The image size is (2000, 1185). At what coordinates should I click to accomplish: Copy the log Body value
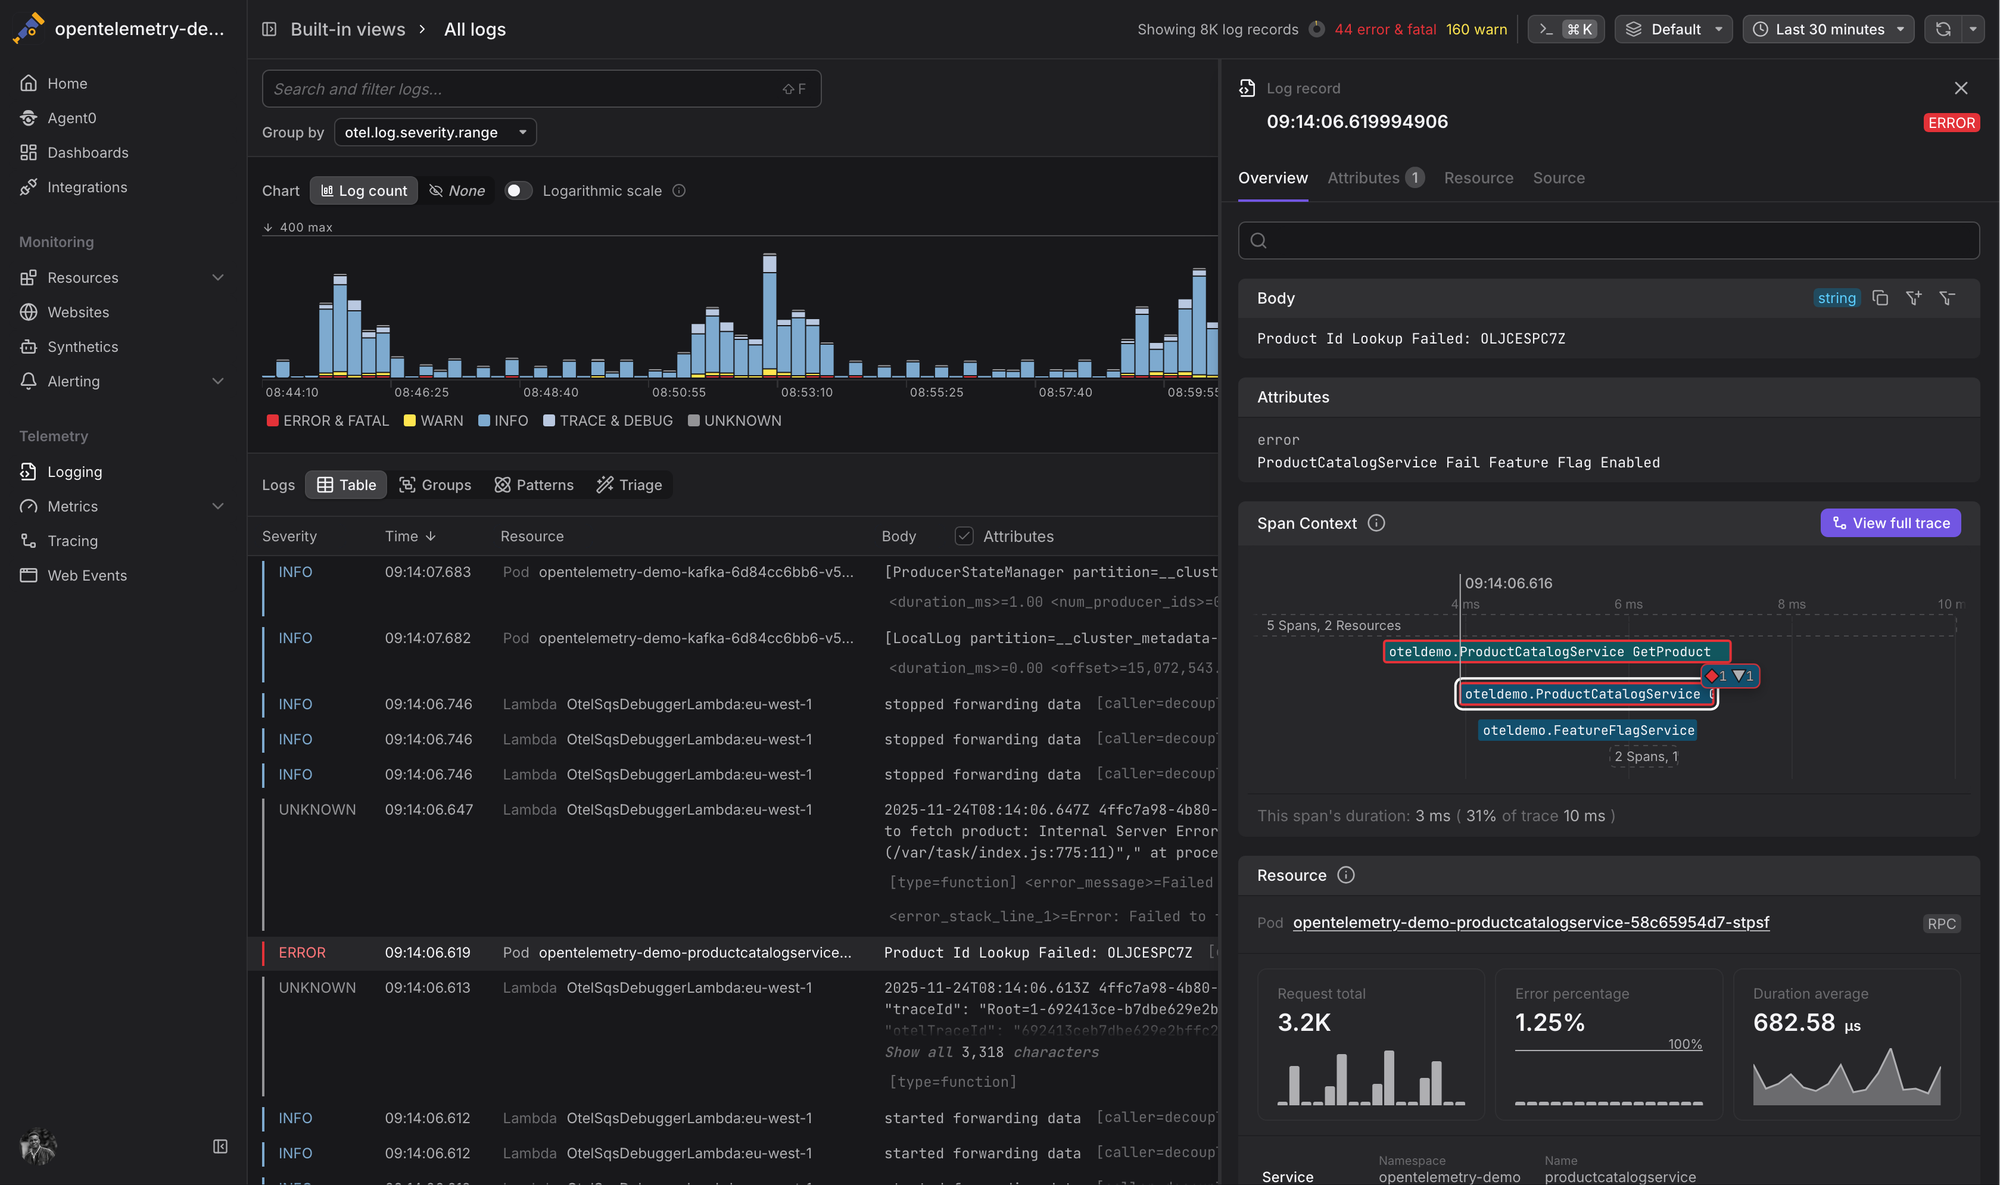[1880, 298]
